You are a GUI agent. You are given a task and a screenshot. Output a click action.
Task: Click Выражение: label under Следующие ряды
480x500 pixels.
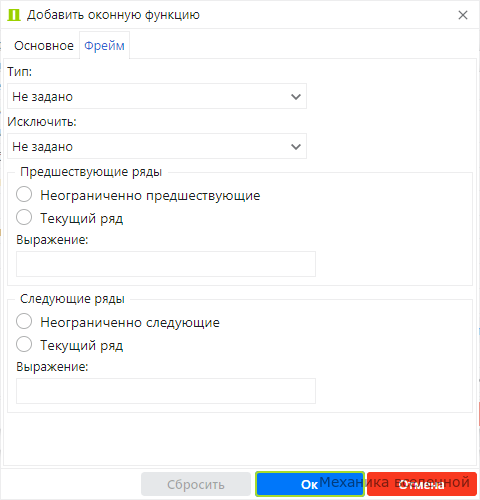[52, 367]
